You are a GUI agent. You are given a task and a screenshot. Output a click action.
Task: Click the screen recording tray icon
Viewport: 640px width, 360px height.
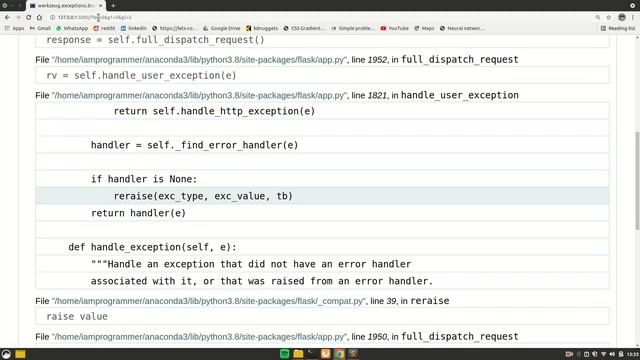[x=569, y=354]
